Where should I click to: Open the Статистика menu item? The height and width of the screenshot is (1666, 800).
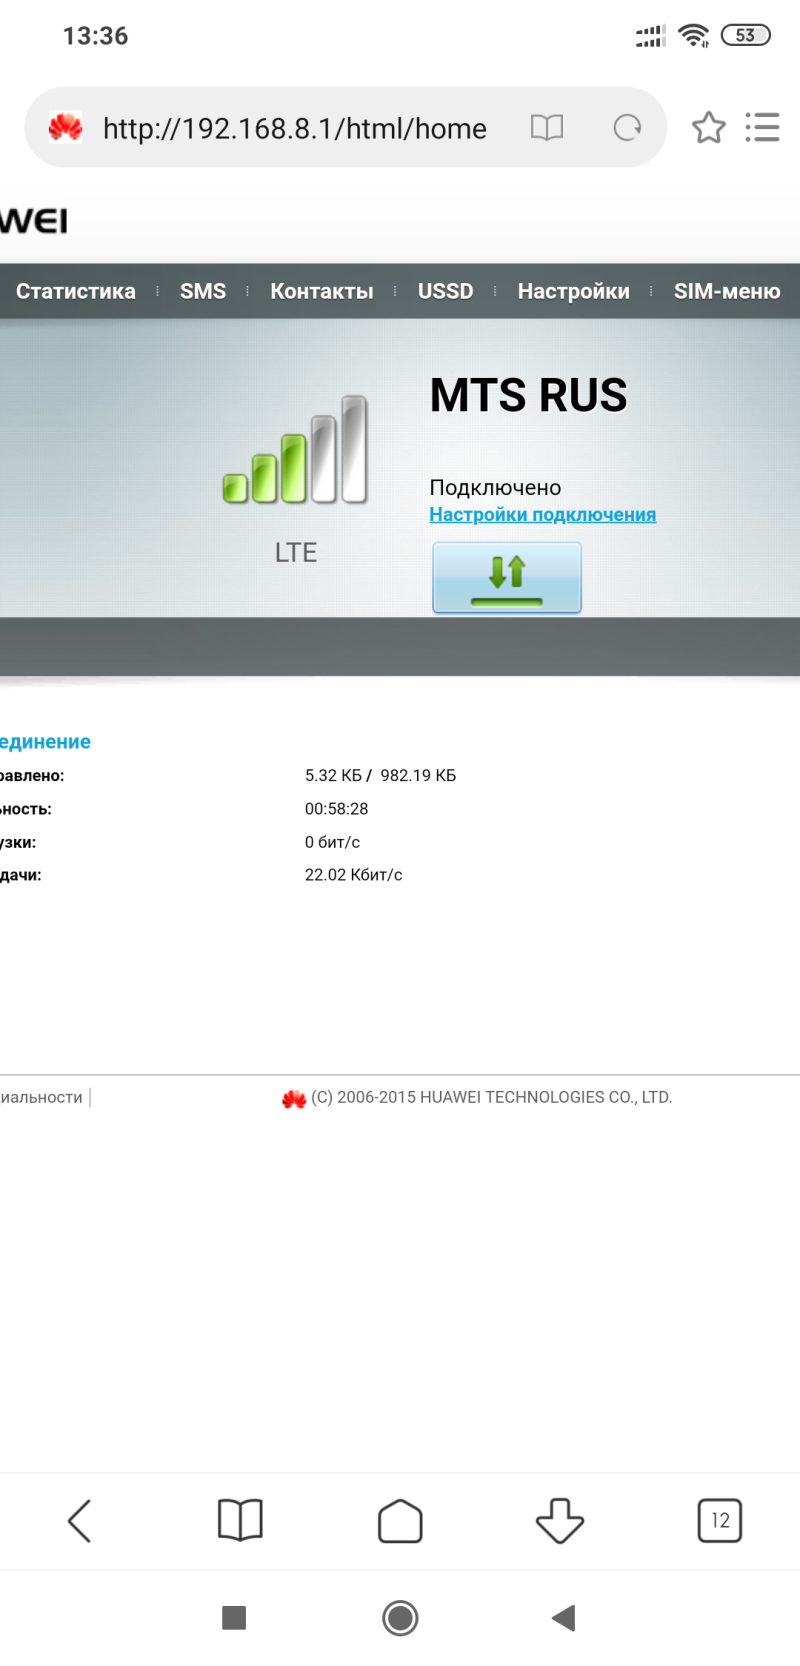click(76, 291)
